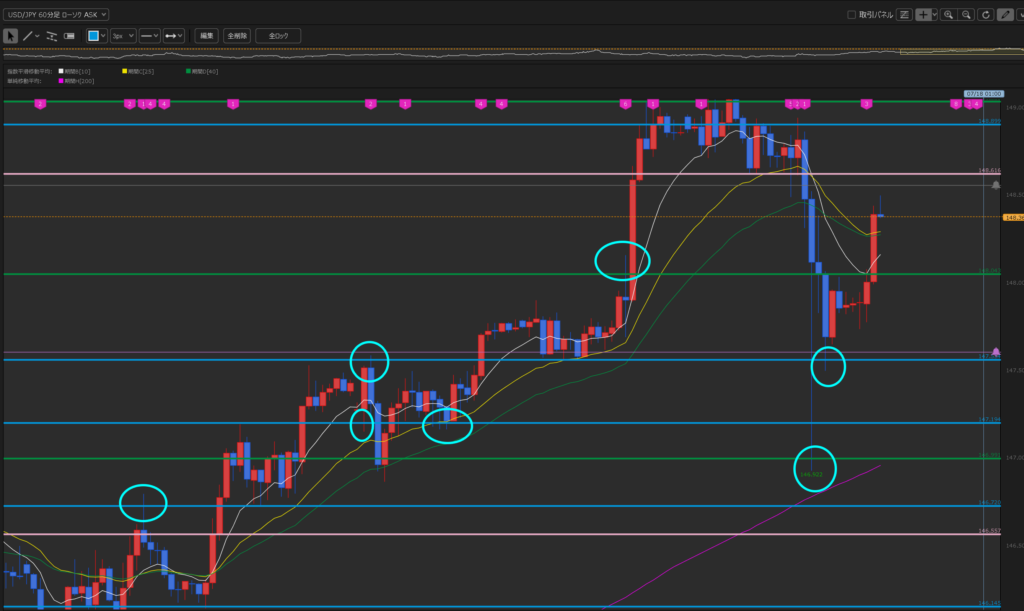The image size is (1024, 611).
Task: Open the USD/JPY 60分足 chart selector dropdown
Action: 56,14
